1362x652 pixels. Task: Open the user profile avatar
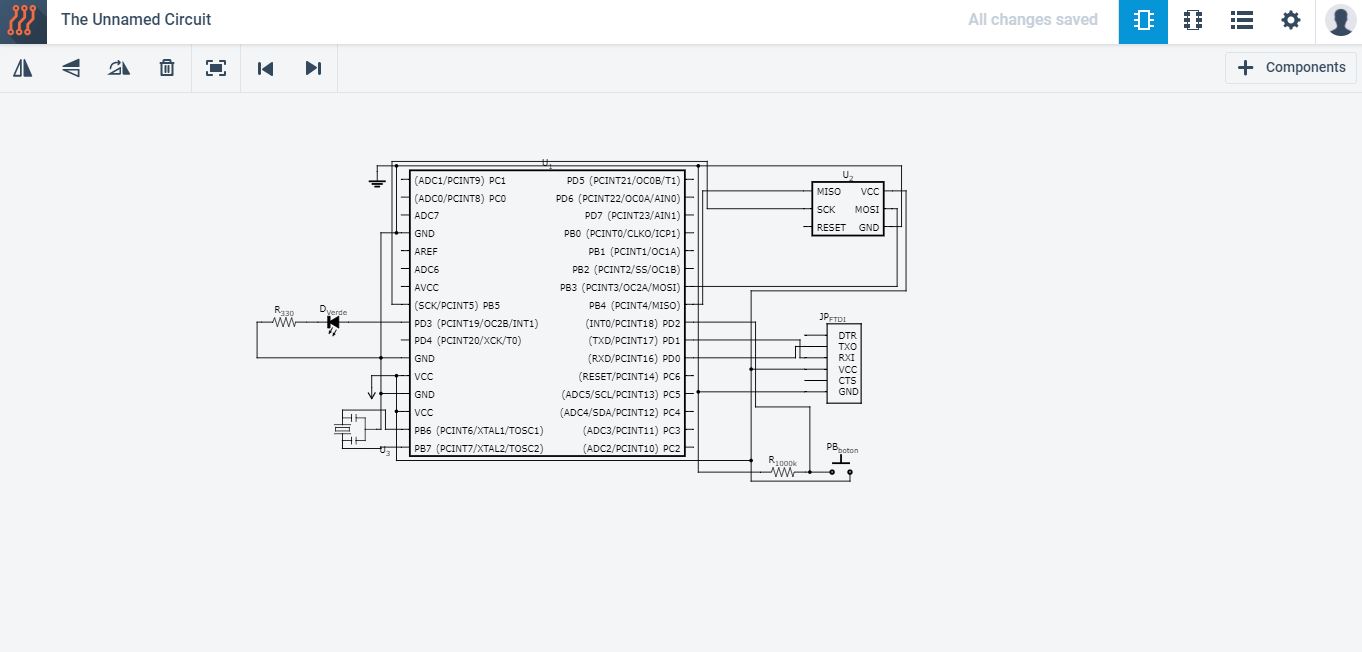[1340, 20]
